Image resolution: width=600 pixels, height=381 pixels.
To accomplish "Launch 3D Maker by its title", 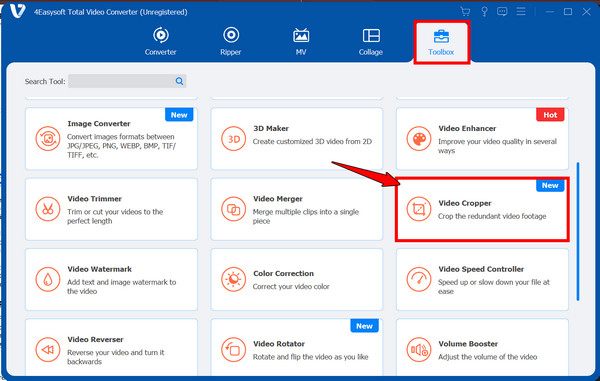I will [x=271, y=129].
